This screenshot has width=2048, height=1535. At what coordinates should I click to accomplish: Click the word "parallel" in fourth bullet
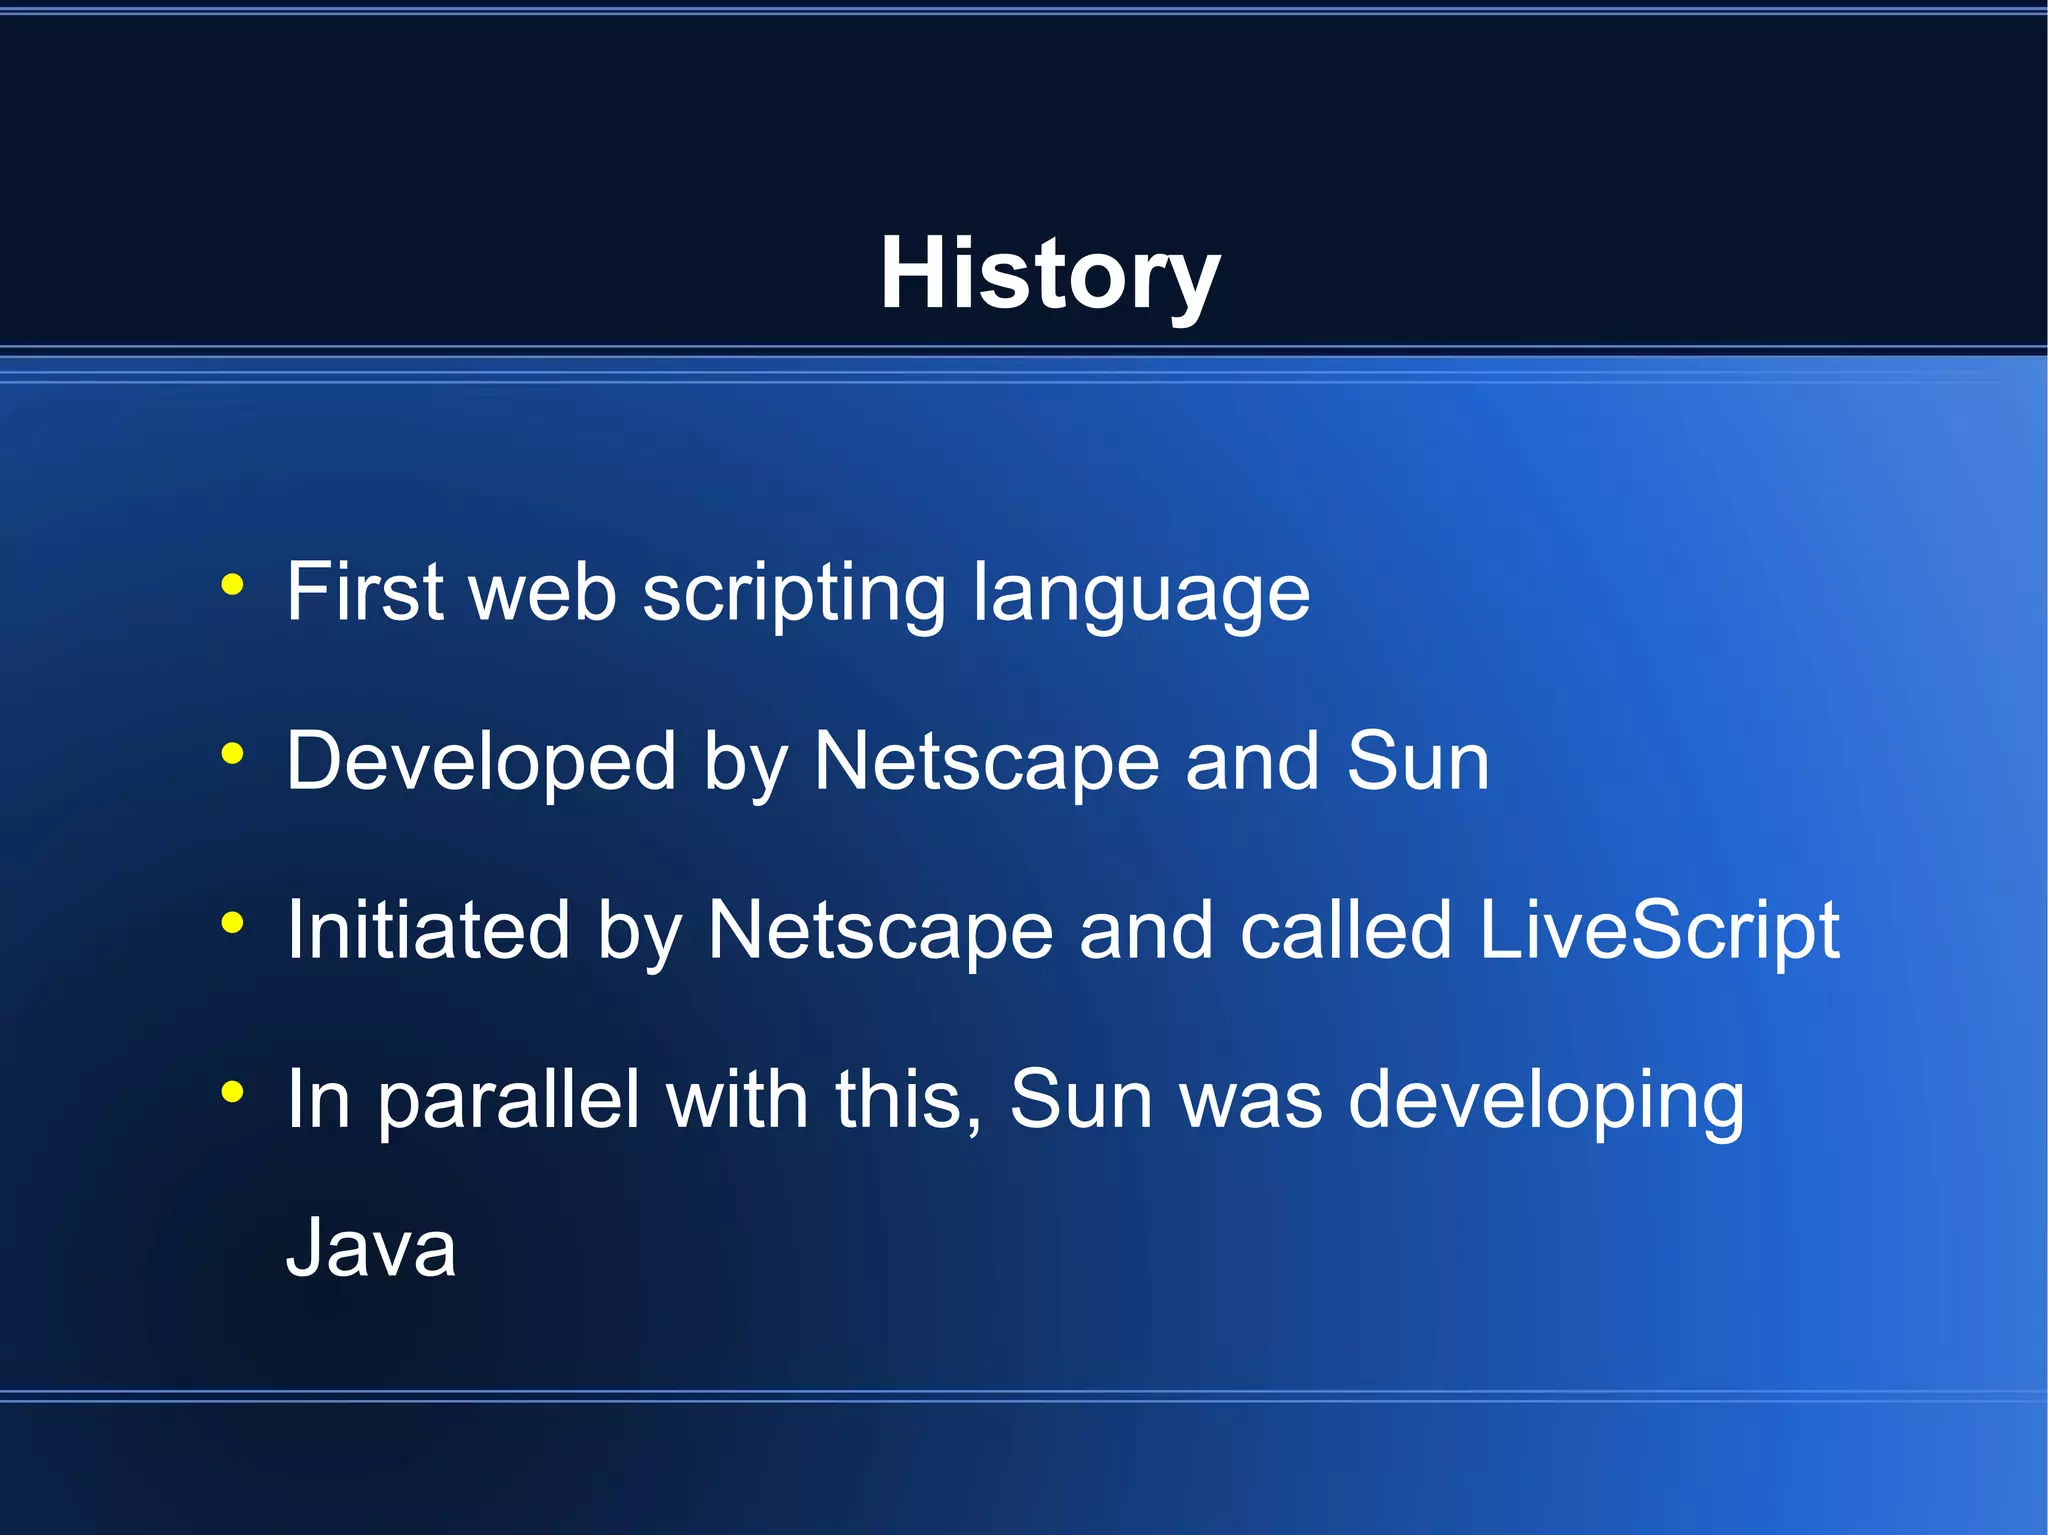pyautogui.click(x=508, y=1099)
